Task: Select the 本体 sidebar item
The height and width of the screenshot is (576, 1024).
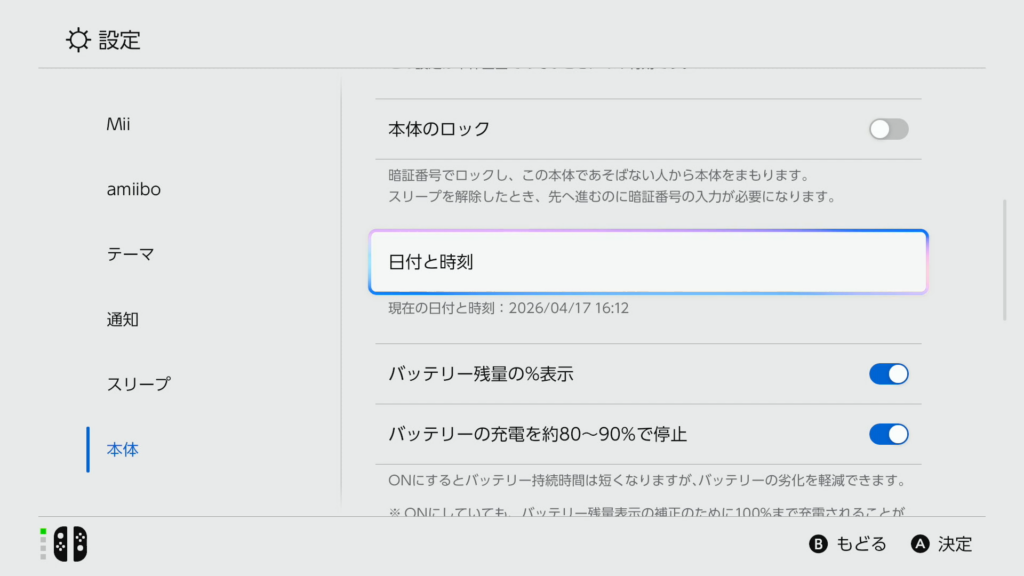Action: [122, 450]
